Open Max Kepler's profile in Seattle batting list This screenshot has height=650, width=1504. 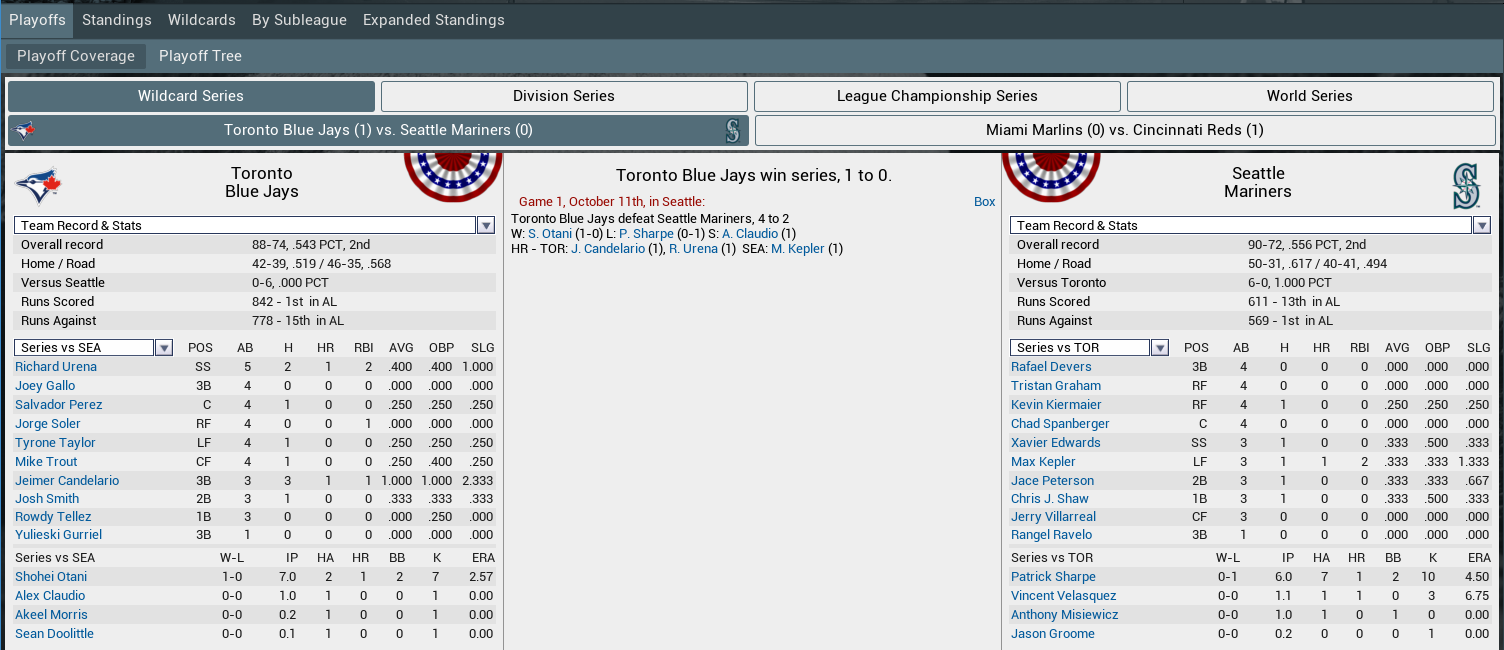(1043, 462)
